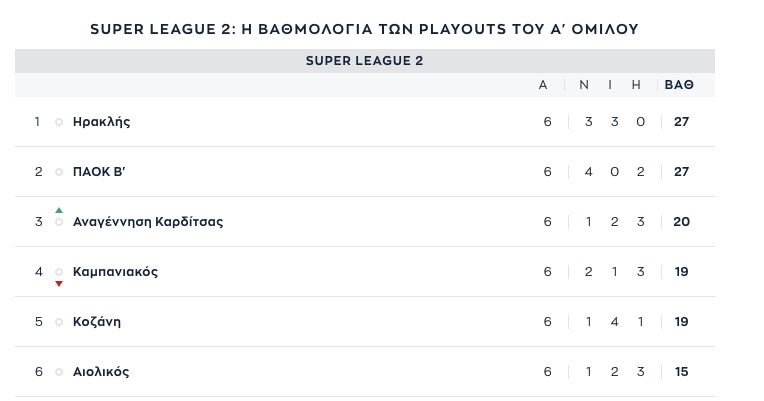The width and height of the screenshot is (764, 401).
Task: Click the circle icon beside Κοζάνη
Action: pyautogui.click(x=59, y=322)
